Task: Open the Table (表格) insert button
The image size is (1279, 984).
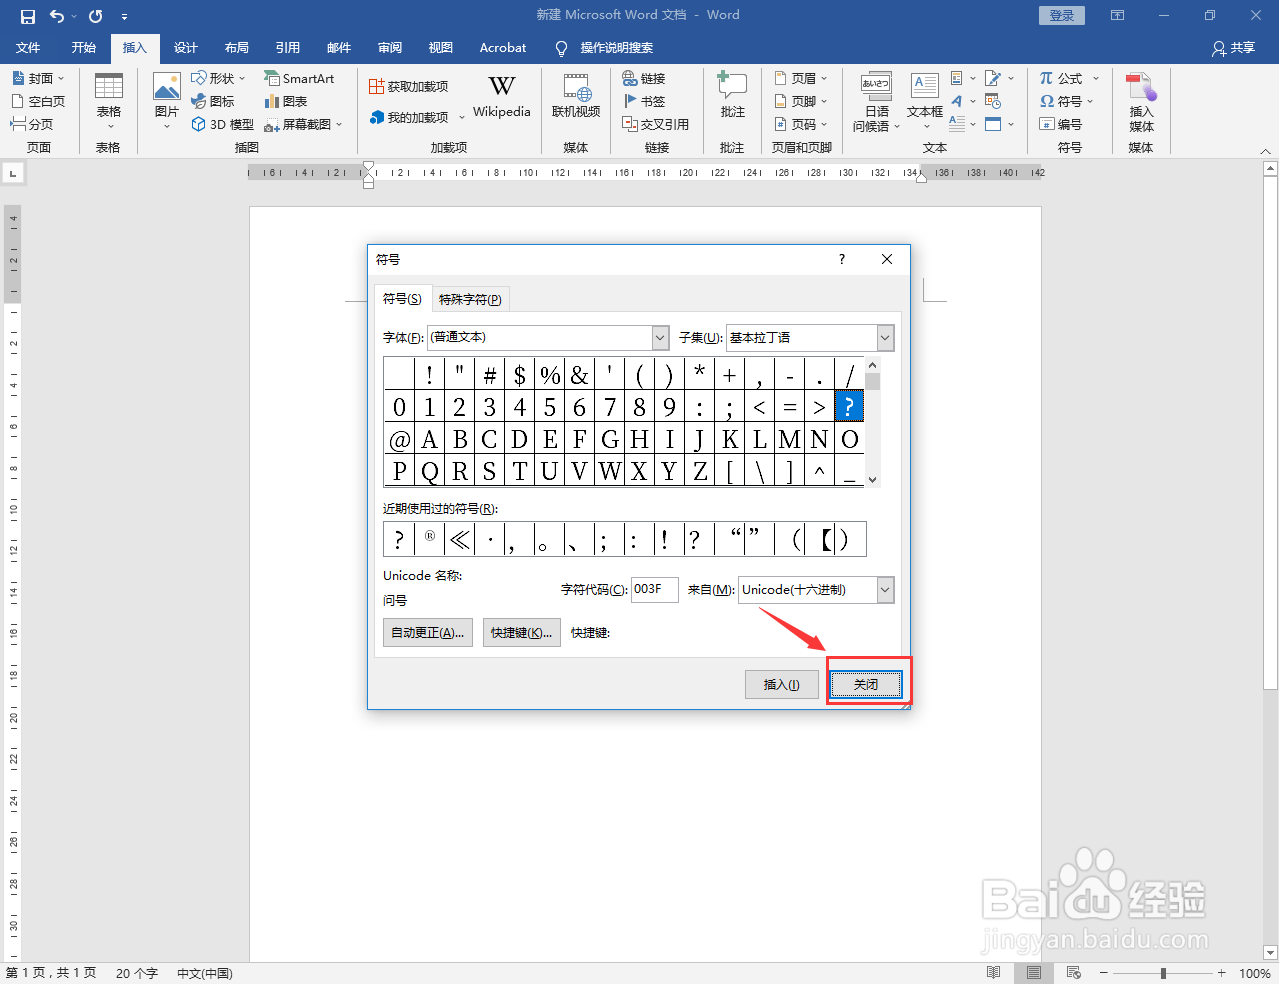Action: (x=108, y=102)
